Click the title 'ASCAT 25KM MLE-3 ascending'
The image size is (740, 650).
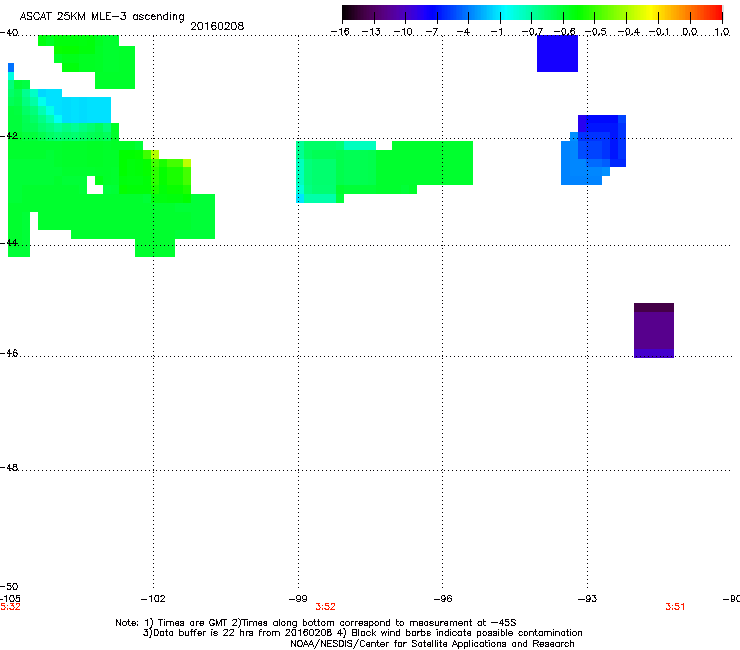[x=102, y=17]
